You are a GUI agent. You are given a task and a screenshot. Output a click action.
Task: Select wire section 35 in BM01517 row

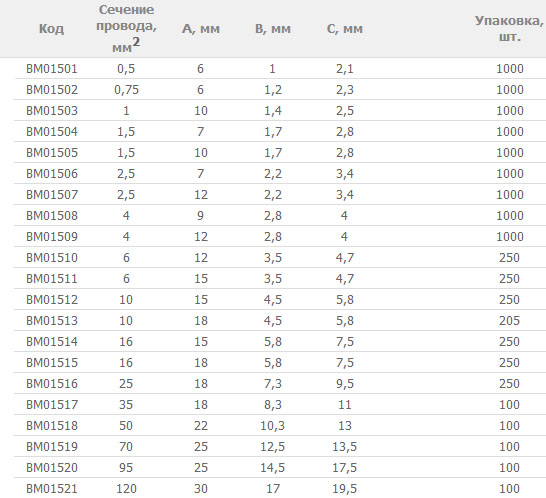pyautogui.click(x=126, y=405)
